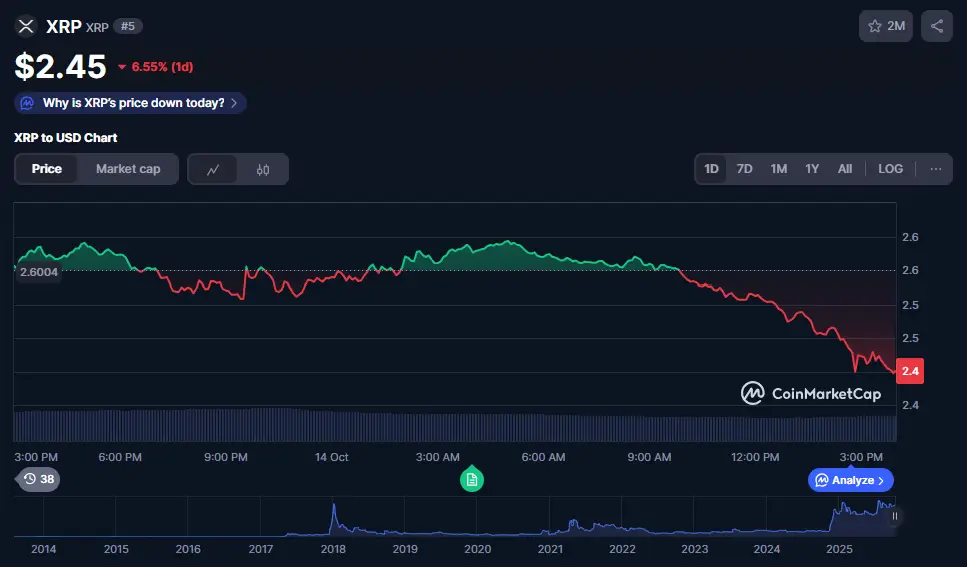Click the "14 Oct" date axis label
The width and height of the screenshot is (967, 567).
click(331, 457)
